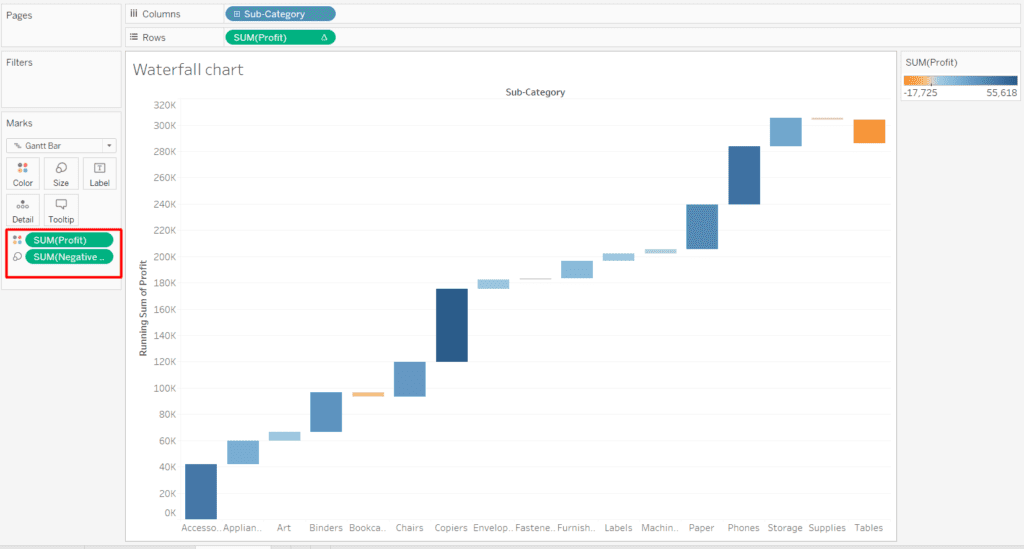Click the Copiers axis label
The image size is (1024, 549).
pyautogui.click(x=451, y=527)
